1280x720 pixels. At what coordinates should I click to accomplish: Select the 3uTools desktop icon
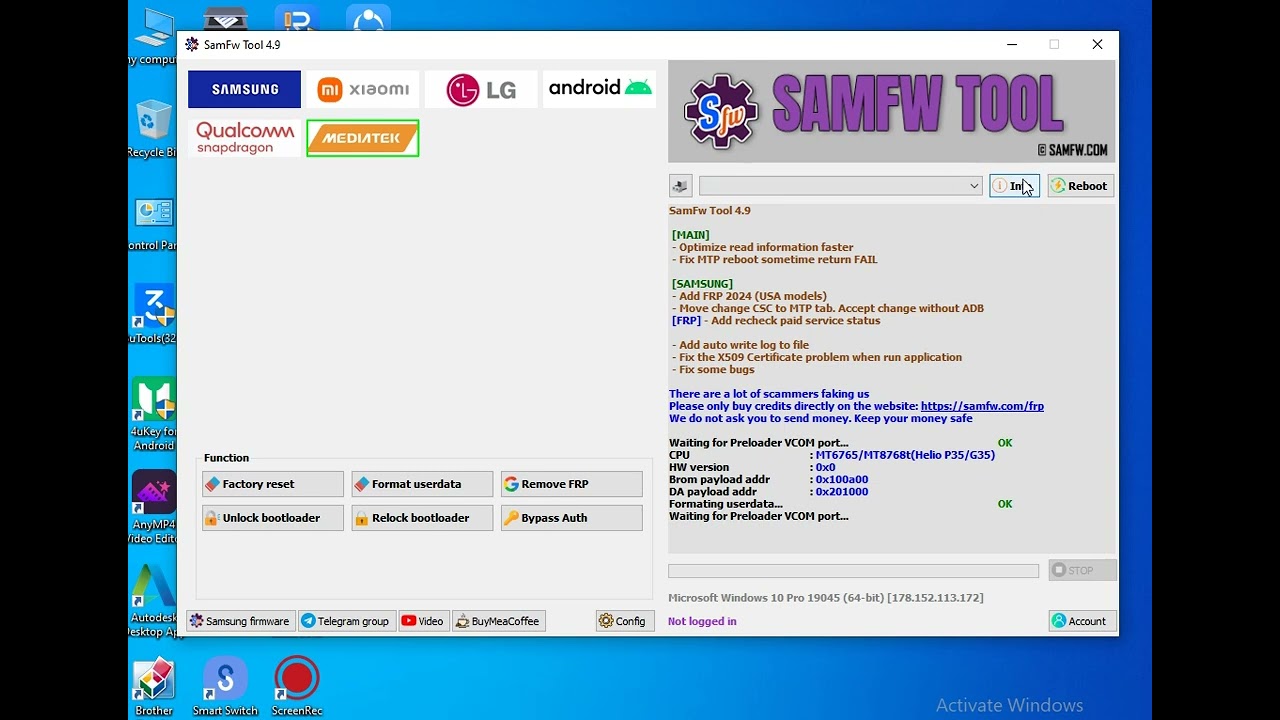coord(153,314)
